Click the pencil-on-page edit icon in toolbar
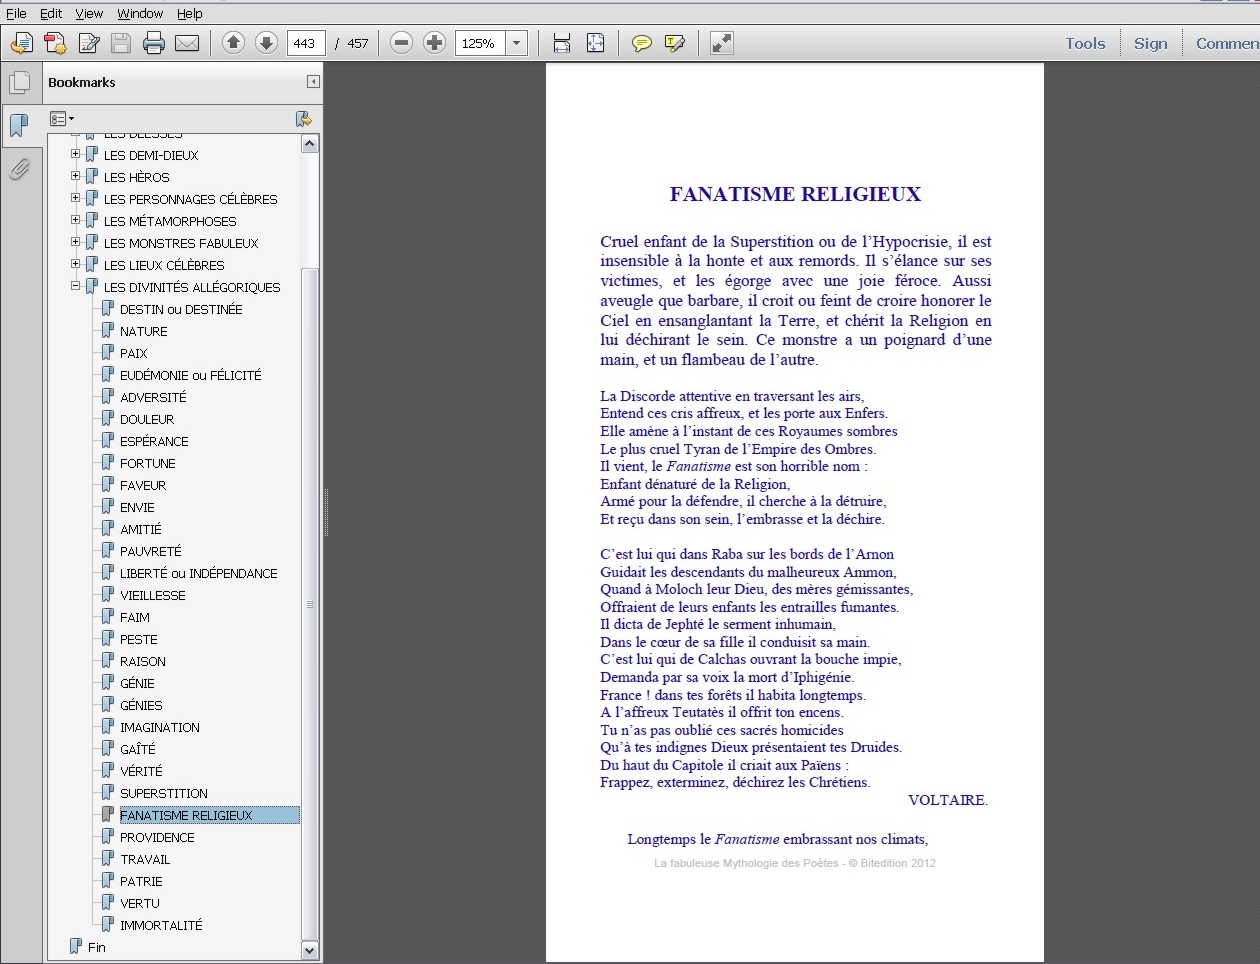Image resolution: width=1260 pixels, height=964 pixels. click(89, 43)
